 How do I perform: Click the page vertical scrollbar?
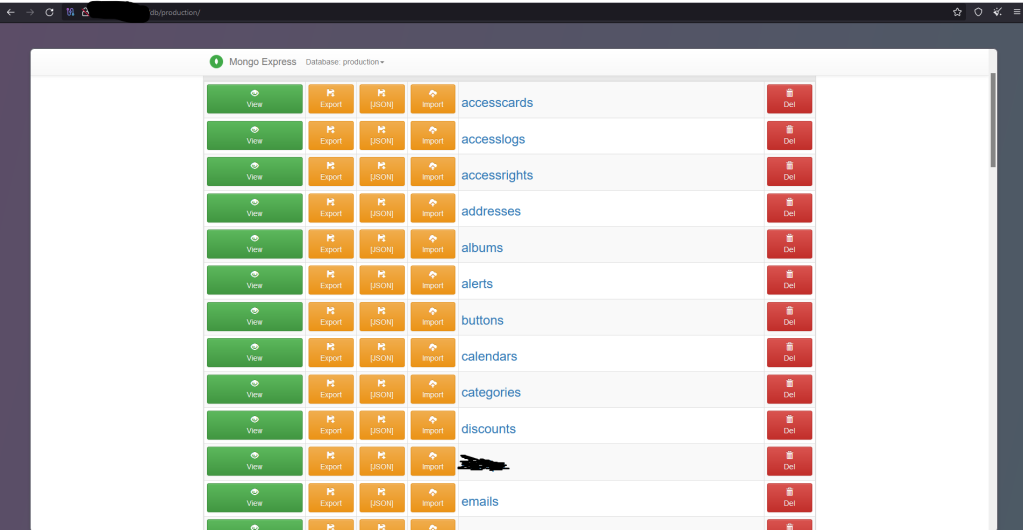tap(993, 119)
